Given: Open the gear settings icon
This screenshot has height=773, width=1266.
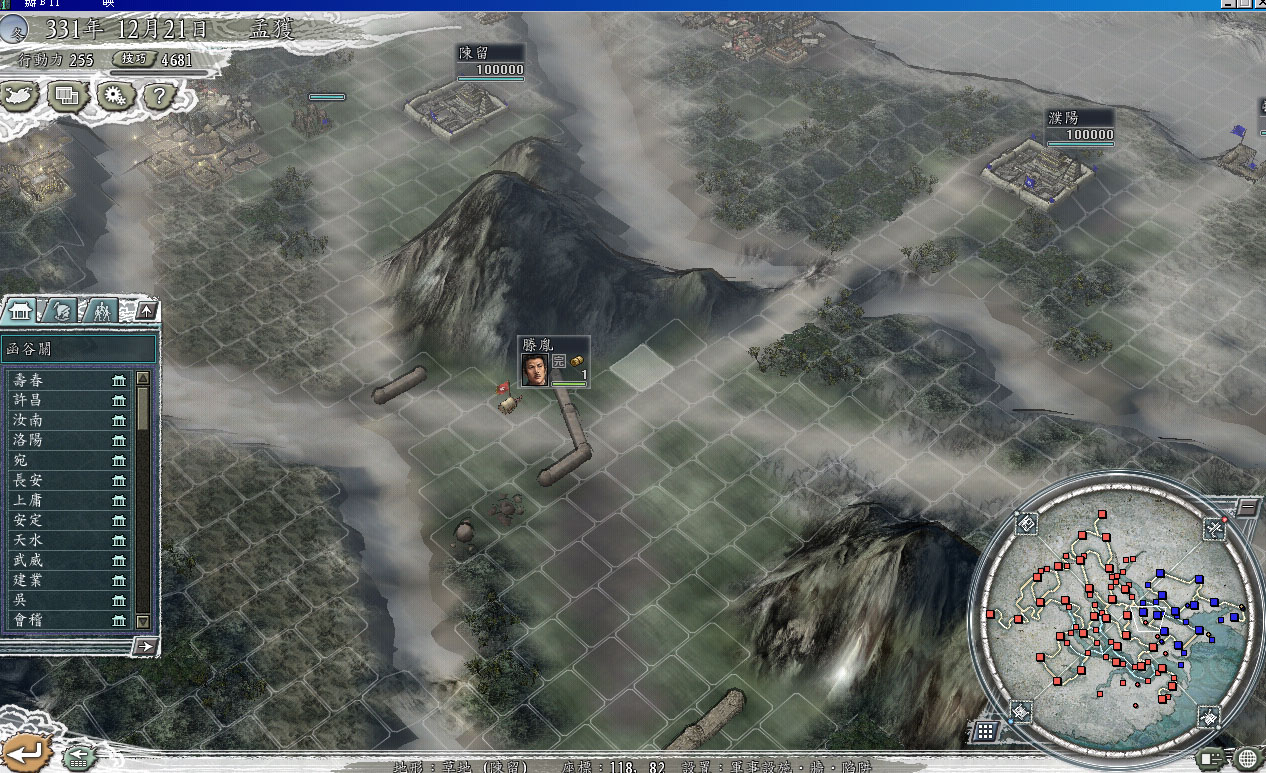Looking at the screenshot, I should [116, 97].
